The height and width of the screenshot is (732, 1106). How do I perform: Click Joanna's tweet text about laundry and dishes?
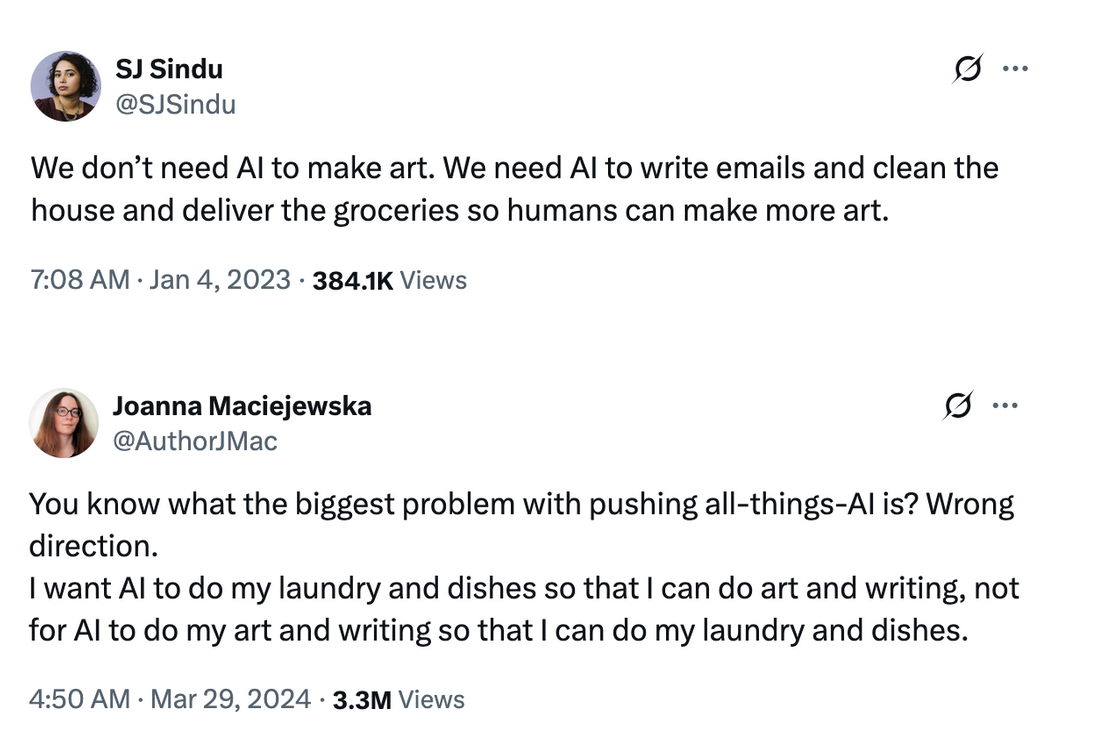(524, 610)
